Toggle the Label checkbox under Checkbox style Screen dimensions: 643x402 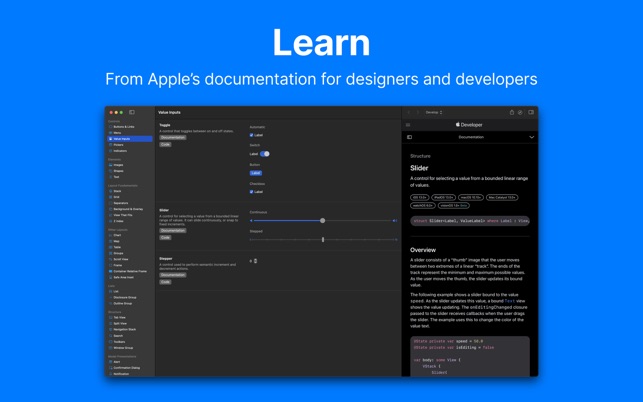[251, 192]
